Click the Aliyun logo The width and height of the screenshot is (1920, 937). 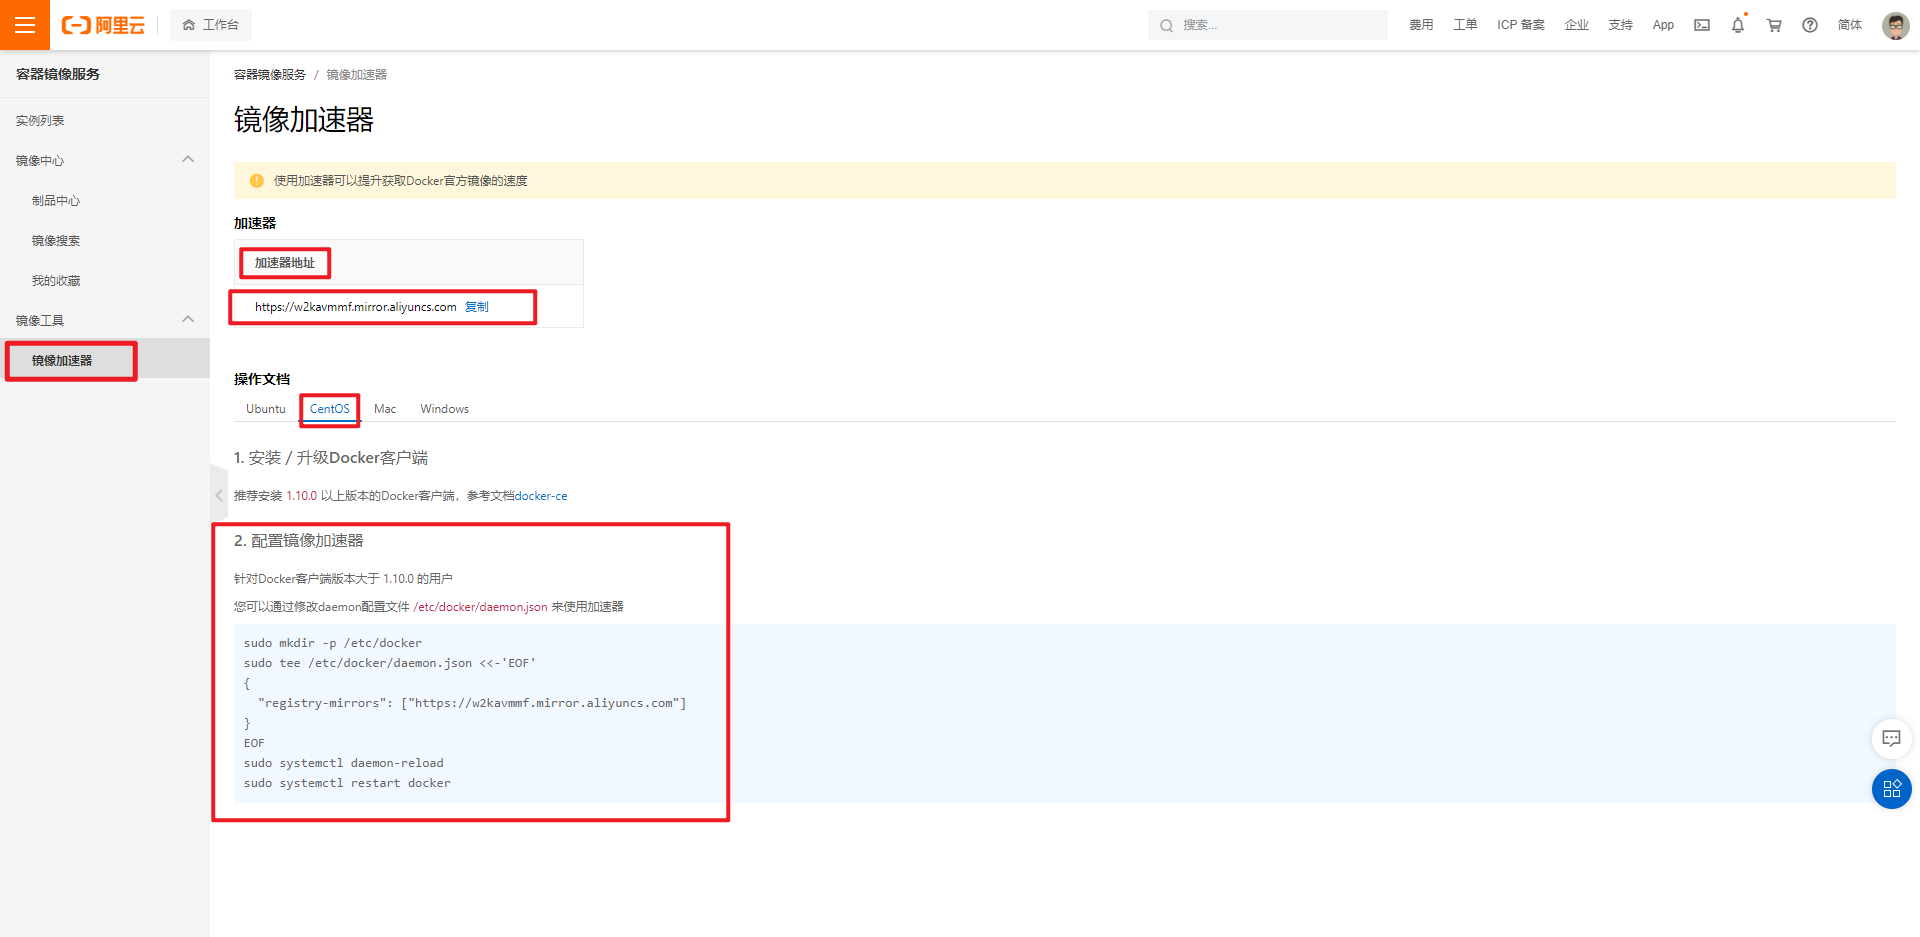pos(103,25)
